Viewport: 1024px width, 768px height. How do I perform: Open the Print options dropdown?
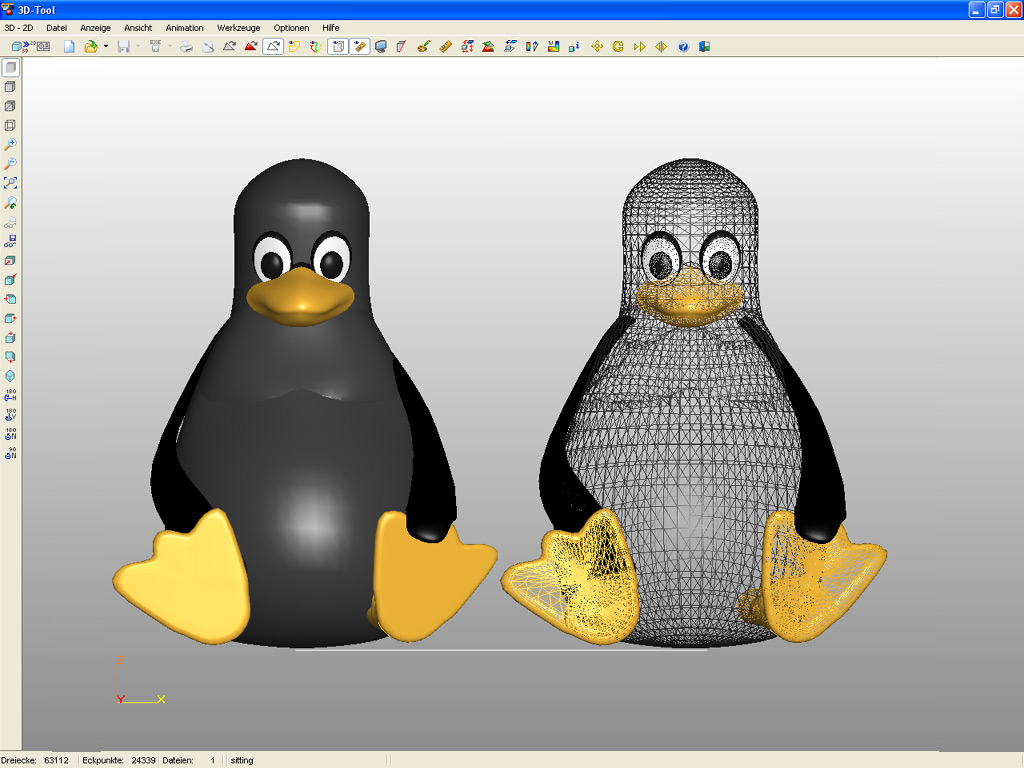169,46
